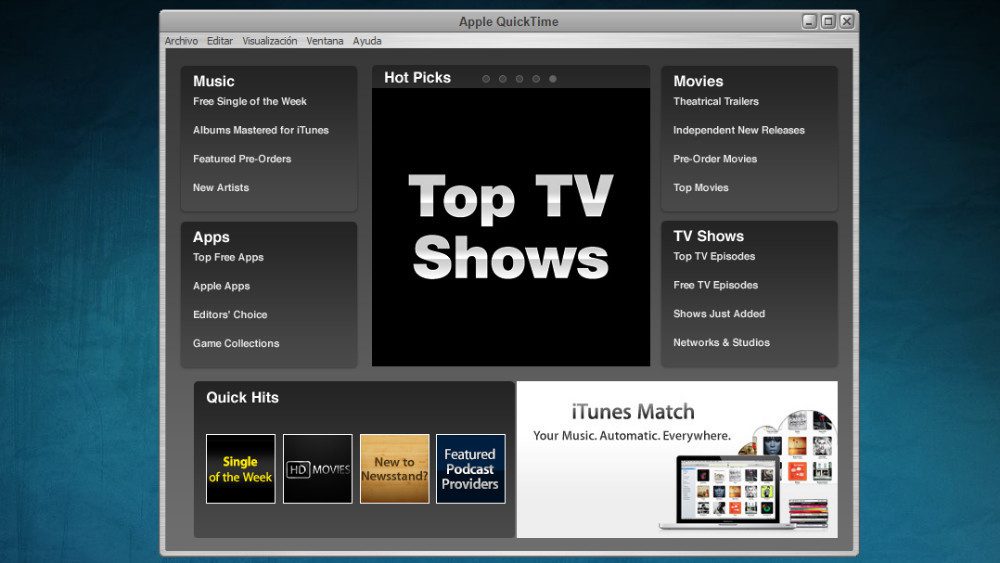
Task: Click the New to Newsstand tile
Action: tap(394, 469)
